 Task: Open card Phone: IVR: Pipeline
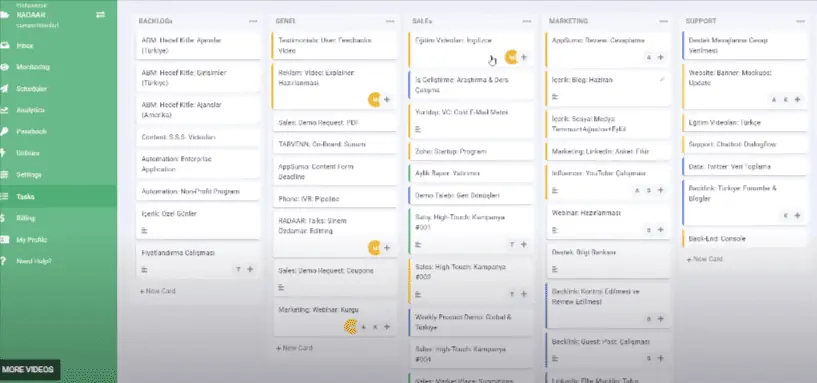pyautogui.click(x=335, y=199)
